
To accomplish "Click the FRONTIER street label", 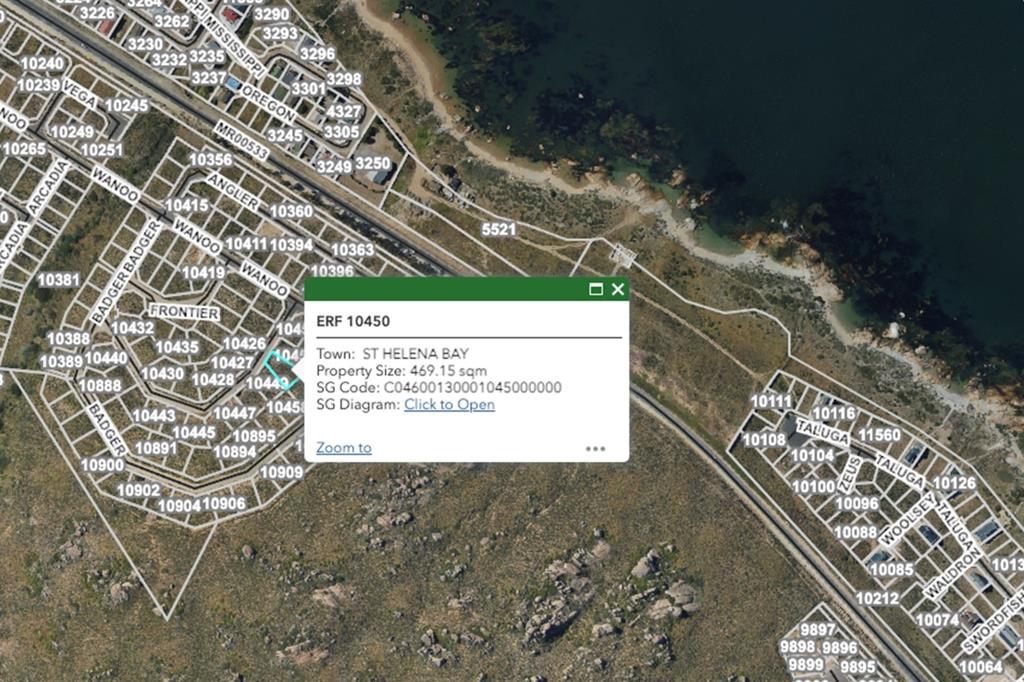I will pos(184,312).
